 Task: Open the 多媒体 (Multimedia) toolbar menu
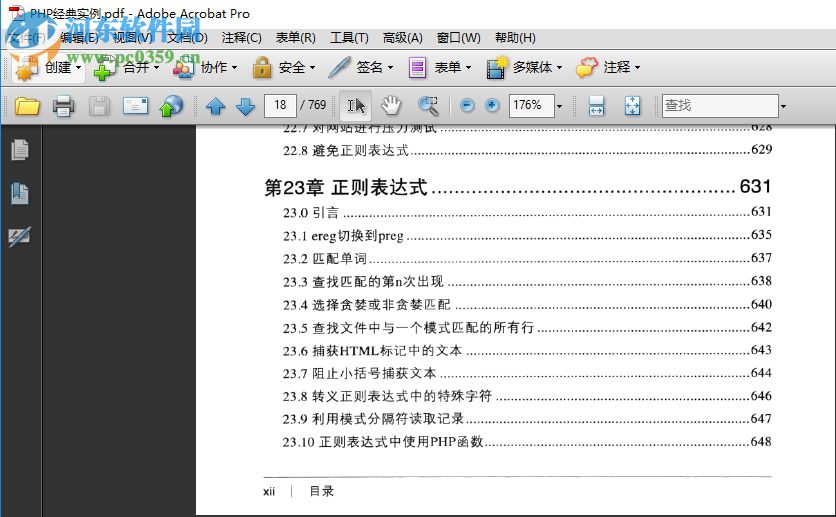525,68
